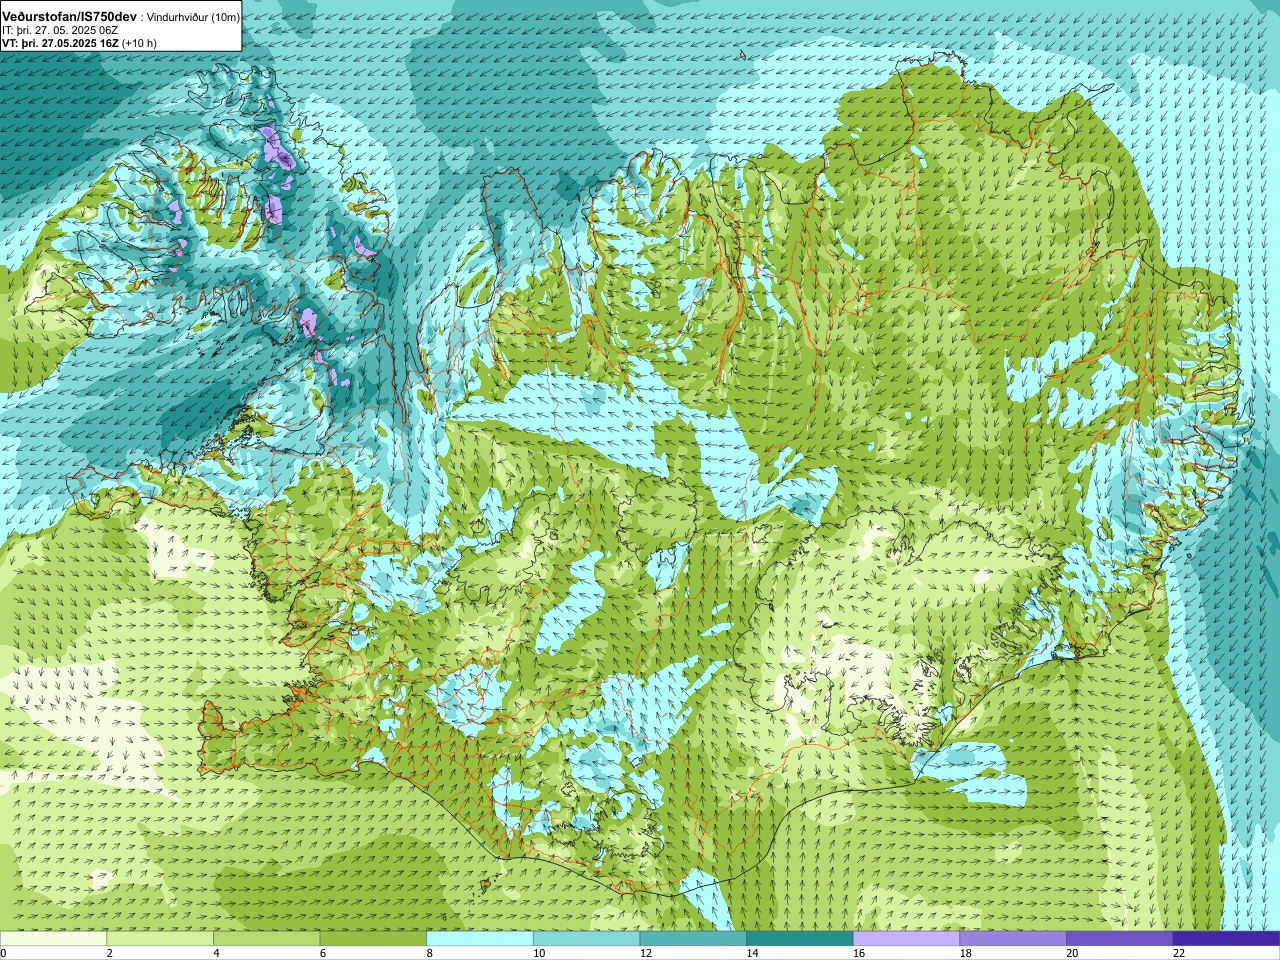Pick the 8–10 light cyan legend swatch
This screenshot has height=960, width=1280.
pos(480,939)
